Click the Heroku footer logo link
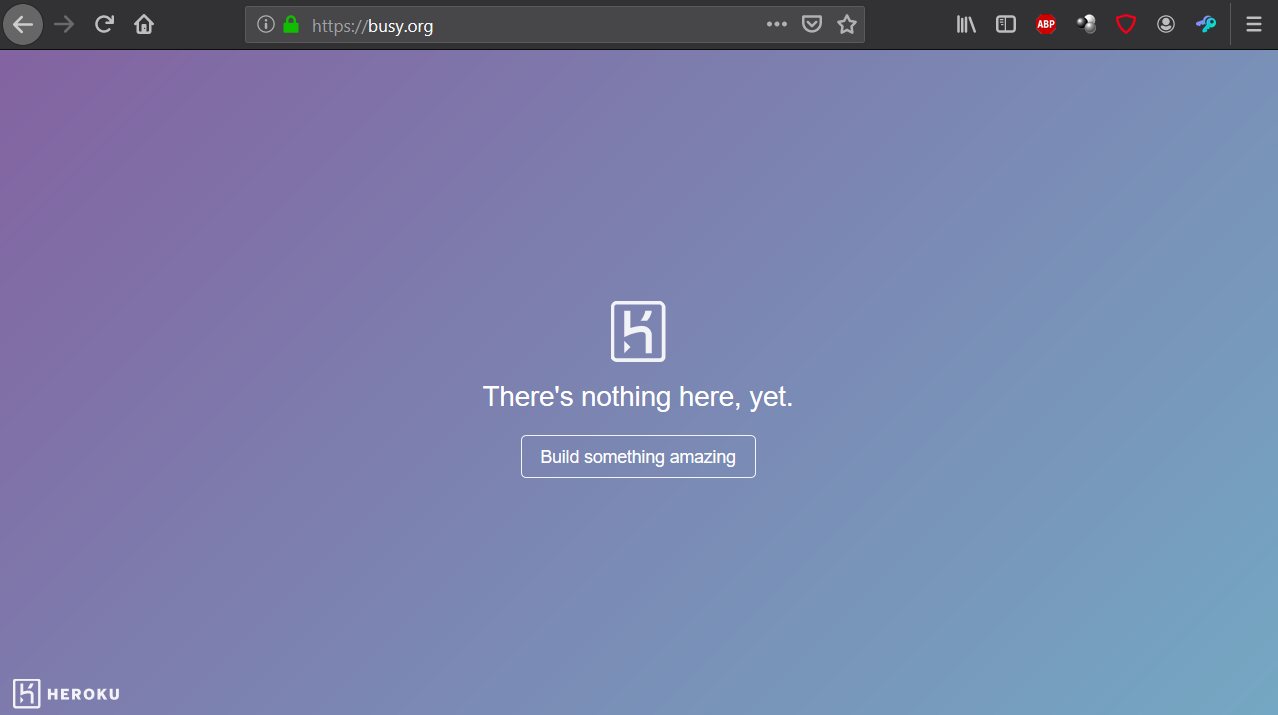 point(66,693)
